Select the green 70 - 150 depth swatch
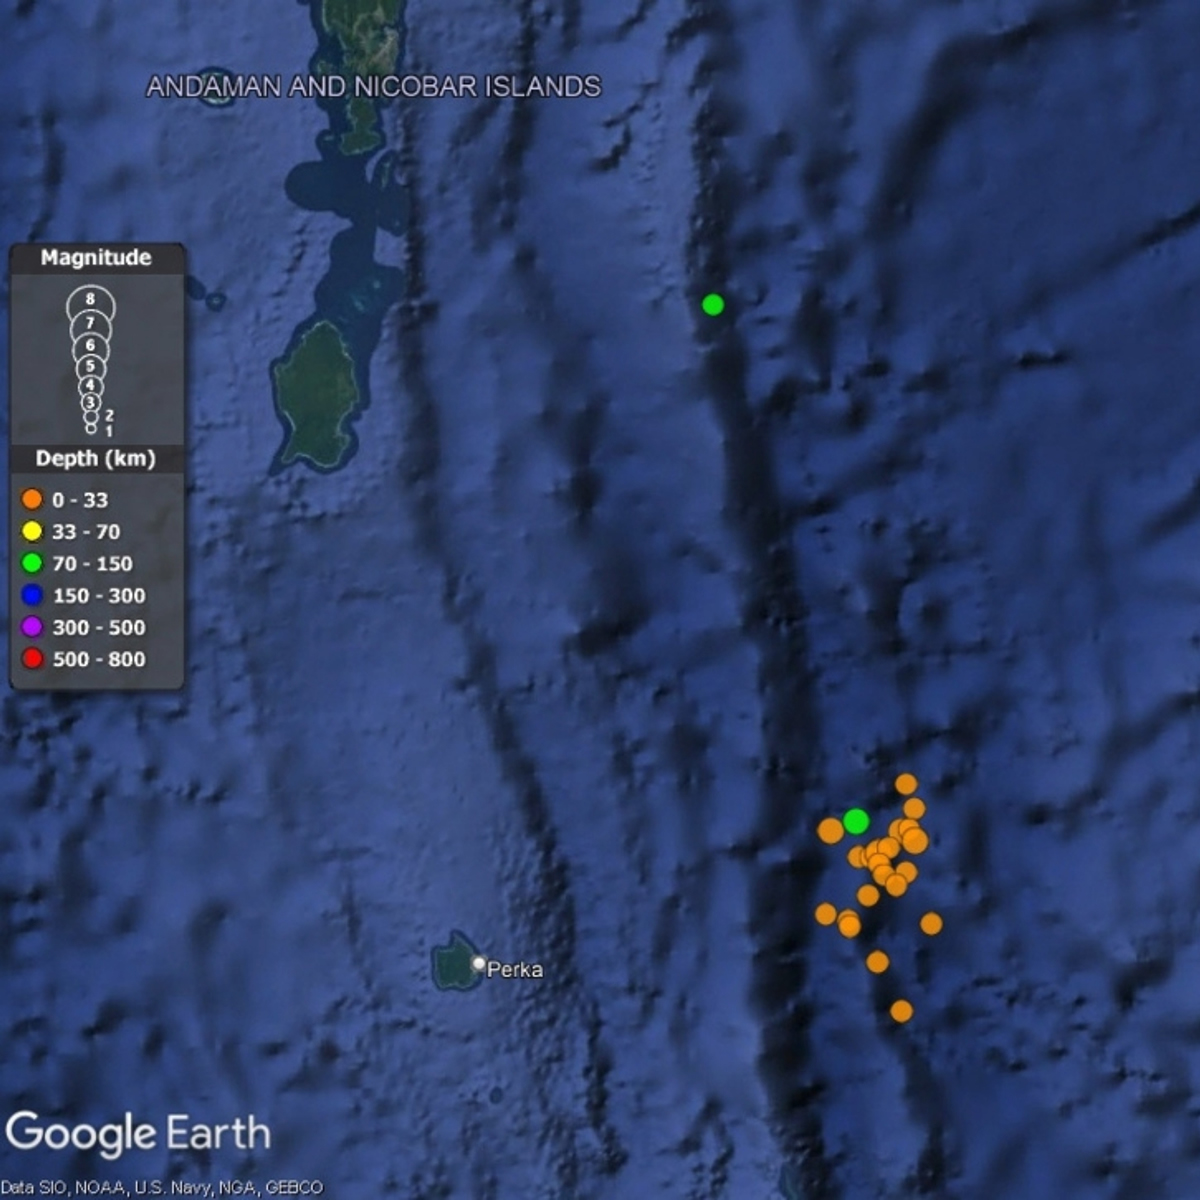Viewport: 1200px width, 1200px height. pyautogui.click(x=32, y=563)
